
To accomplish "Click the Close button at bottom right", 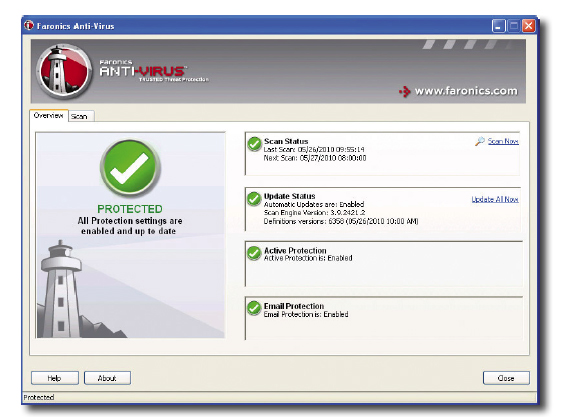I will pyautogui.click(x=506, y=378).
